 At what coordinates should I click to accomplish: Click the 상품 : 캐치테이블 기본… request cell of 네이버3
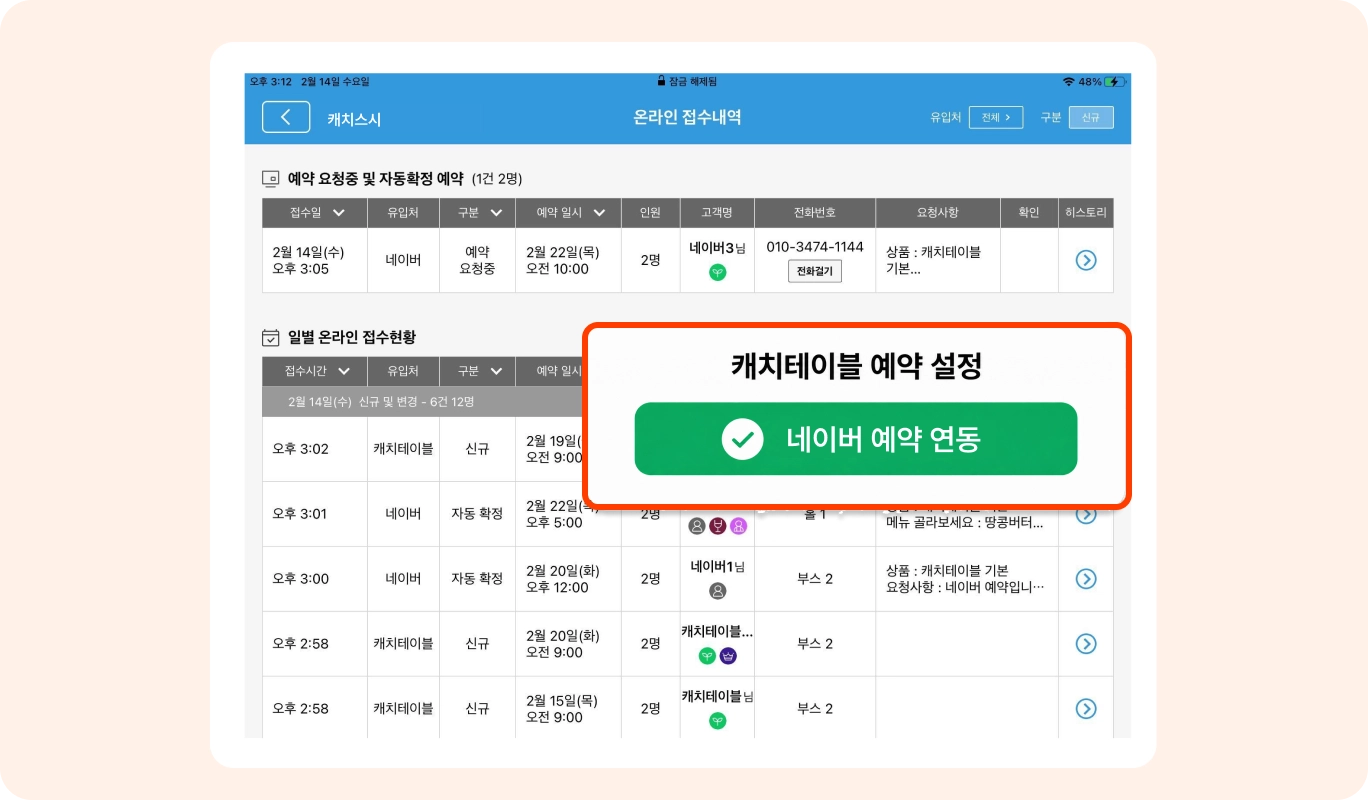938,260
